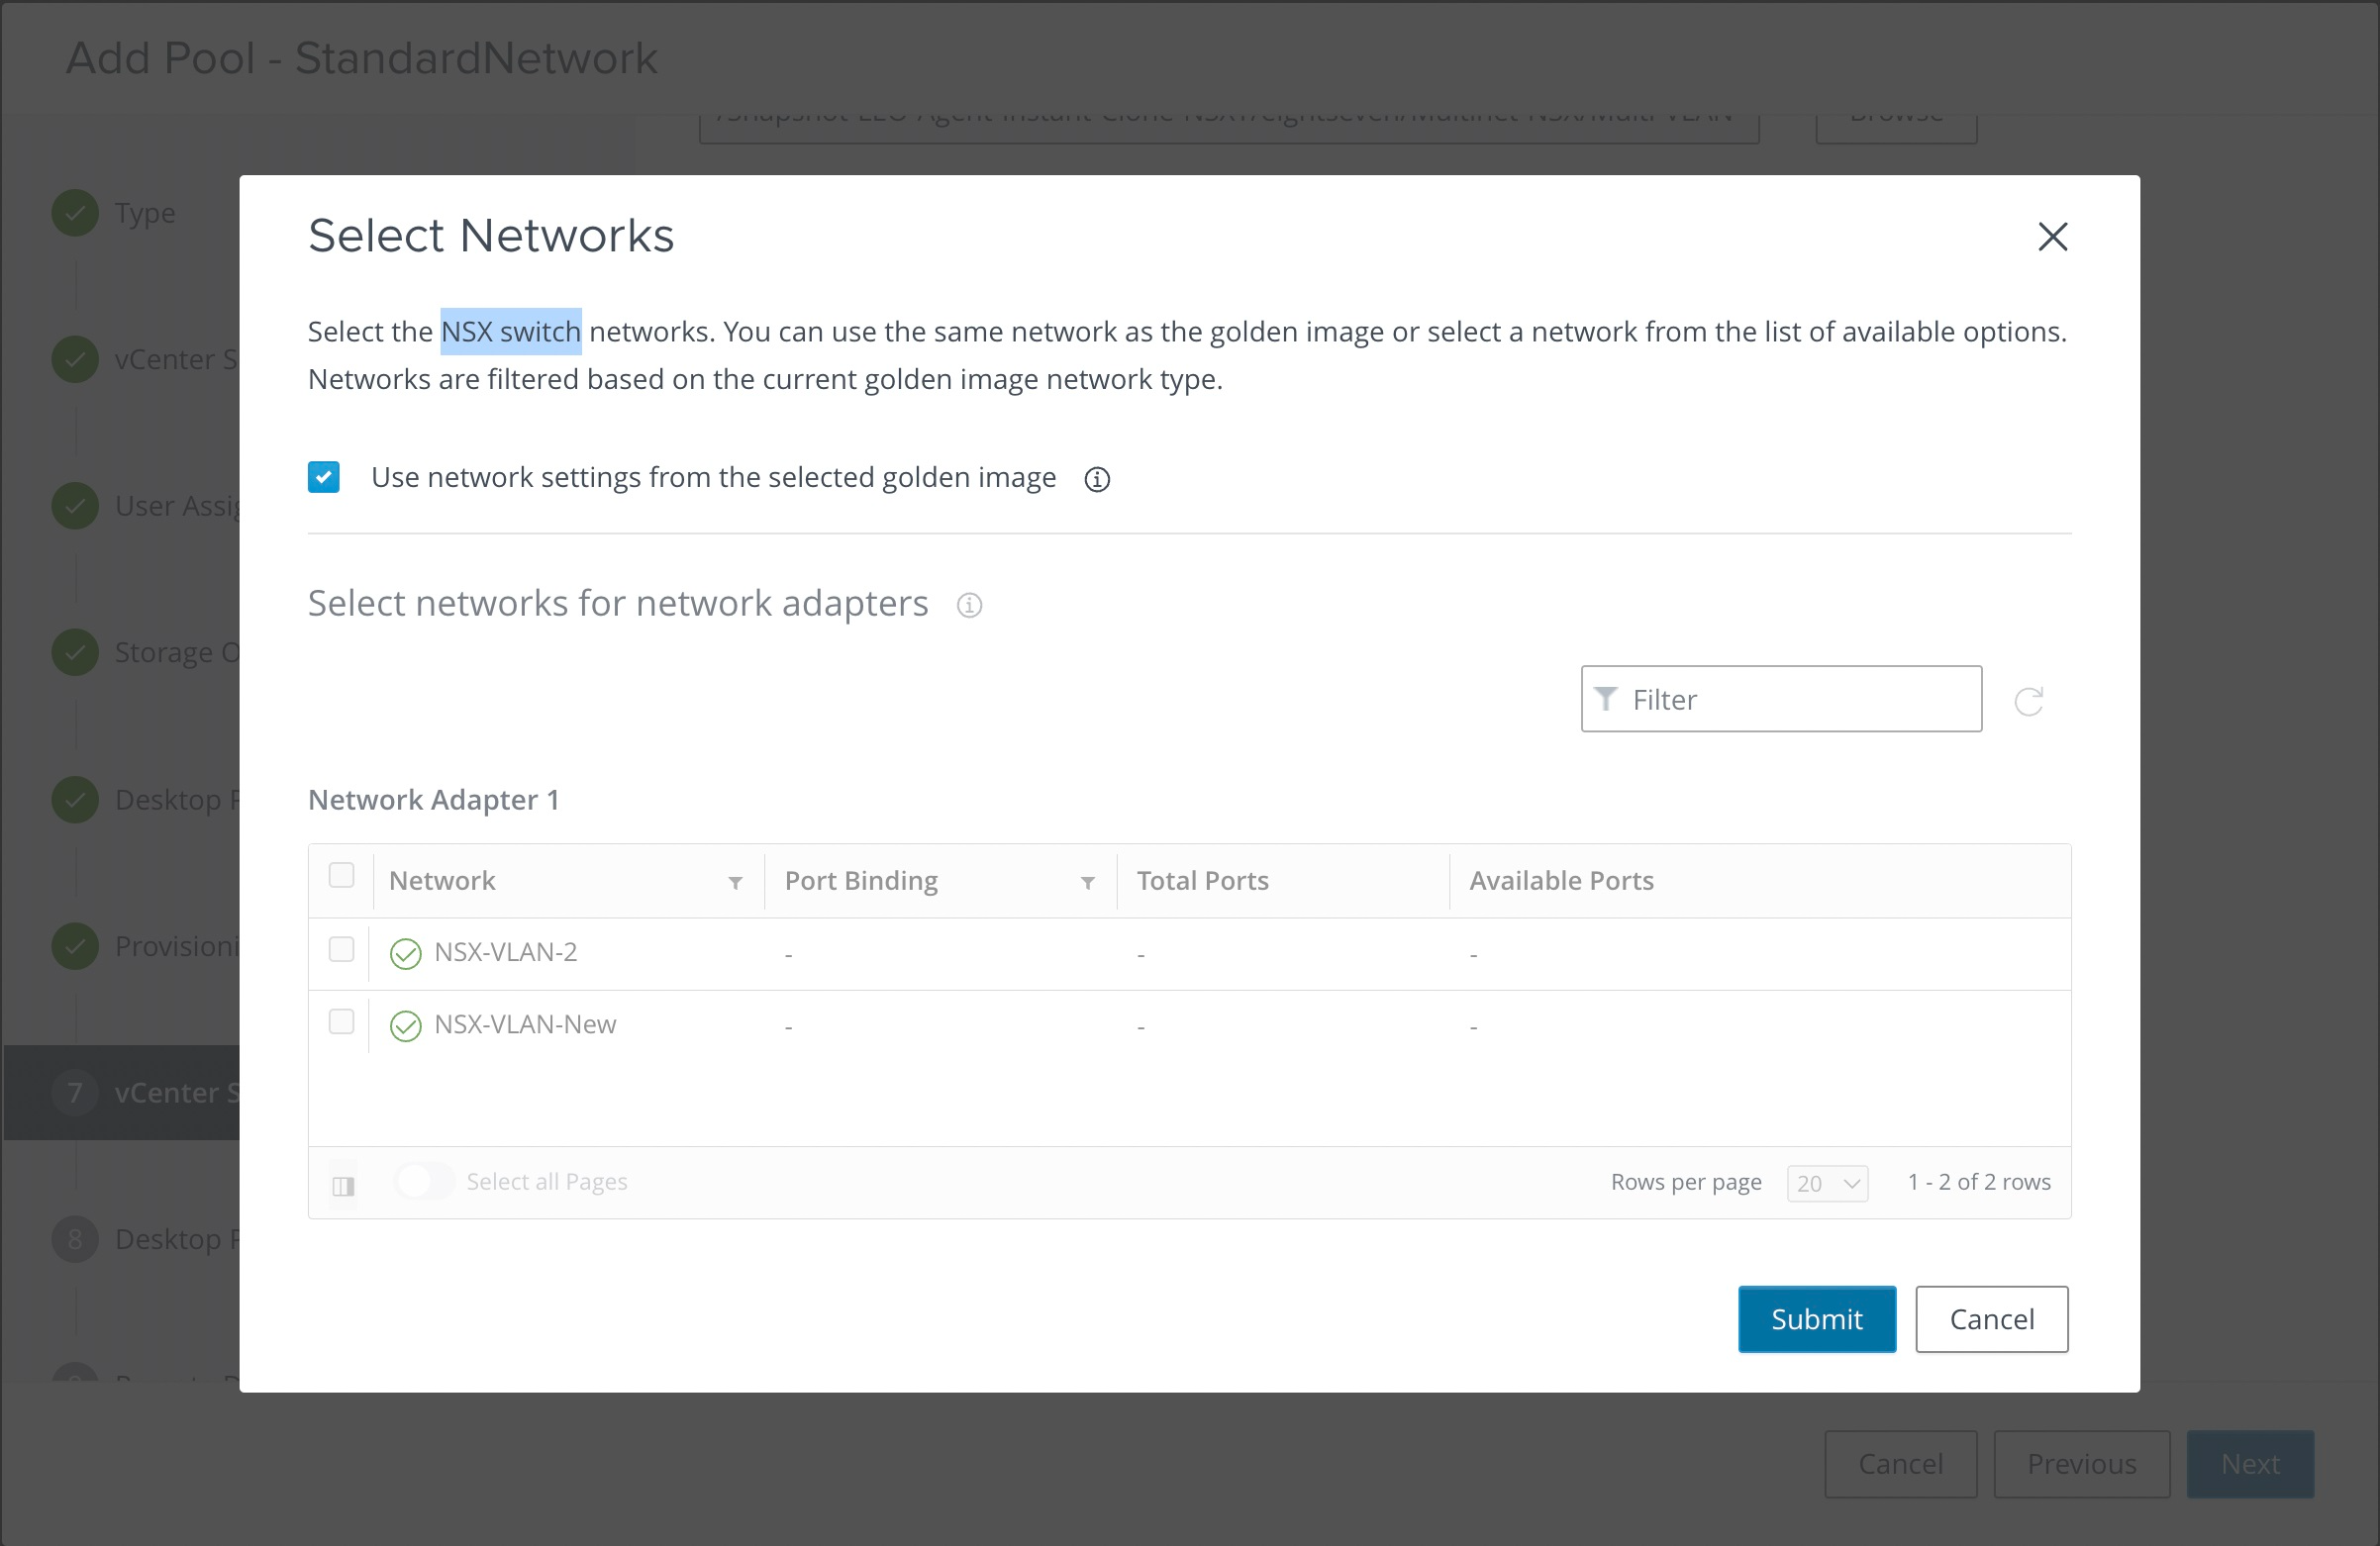Image resolution: width=2380 pixels, height=1546 pixels.
Task: Click the completed checkmark beside Storage step
Action: coord(74,652)
